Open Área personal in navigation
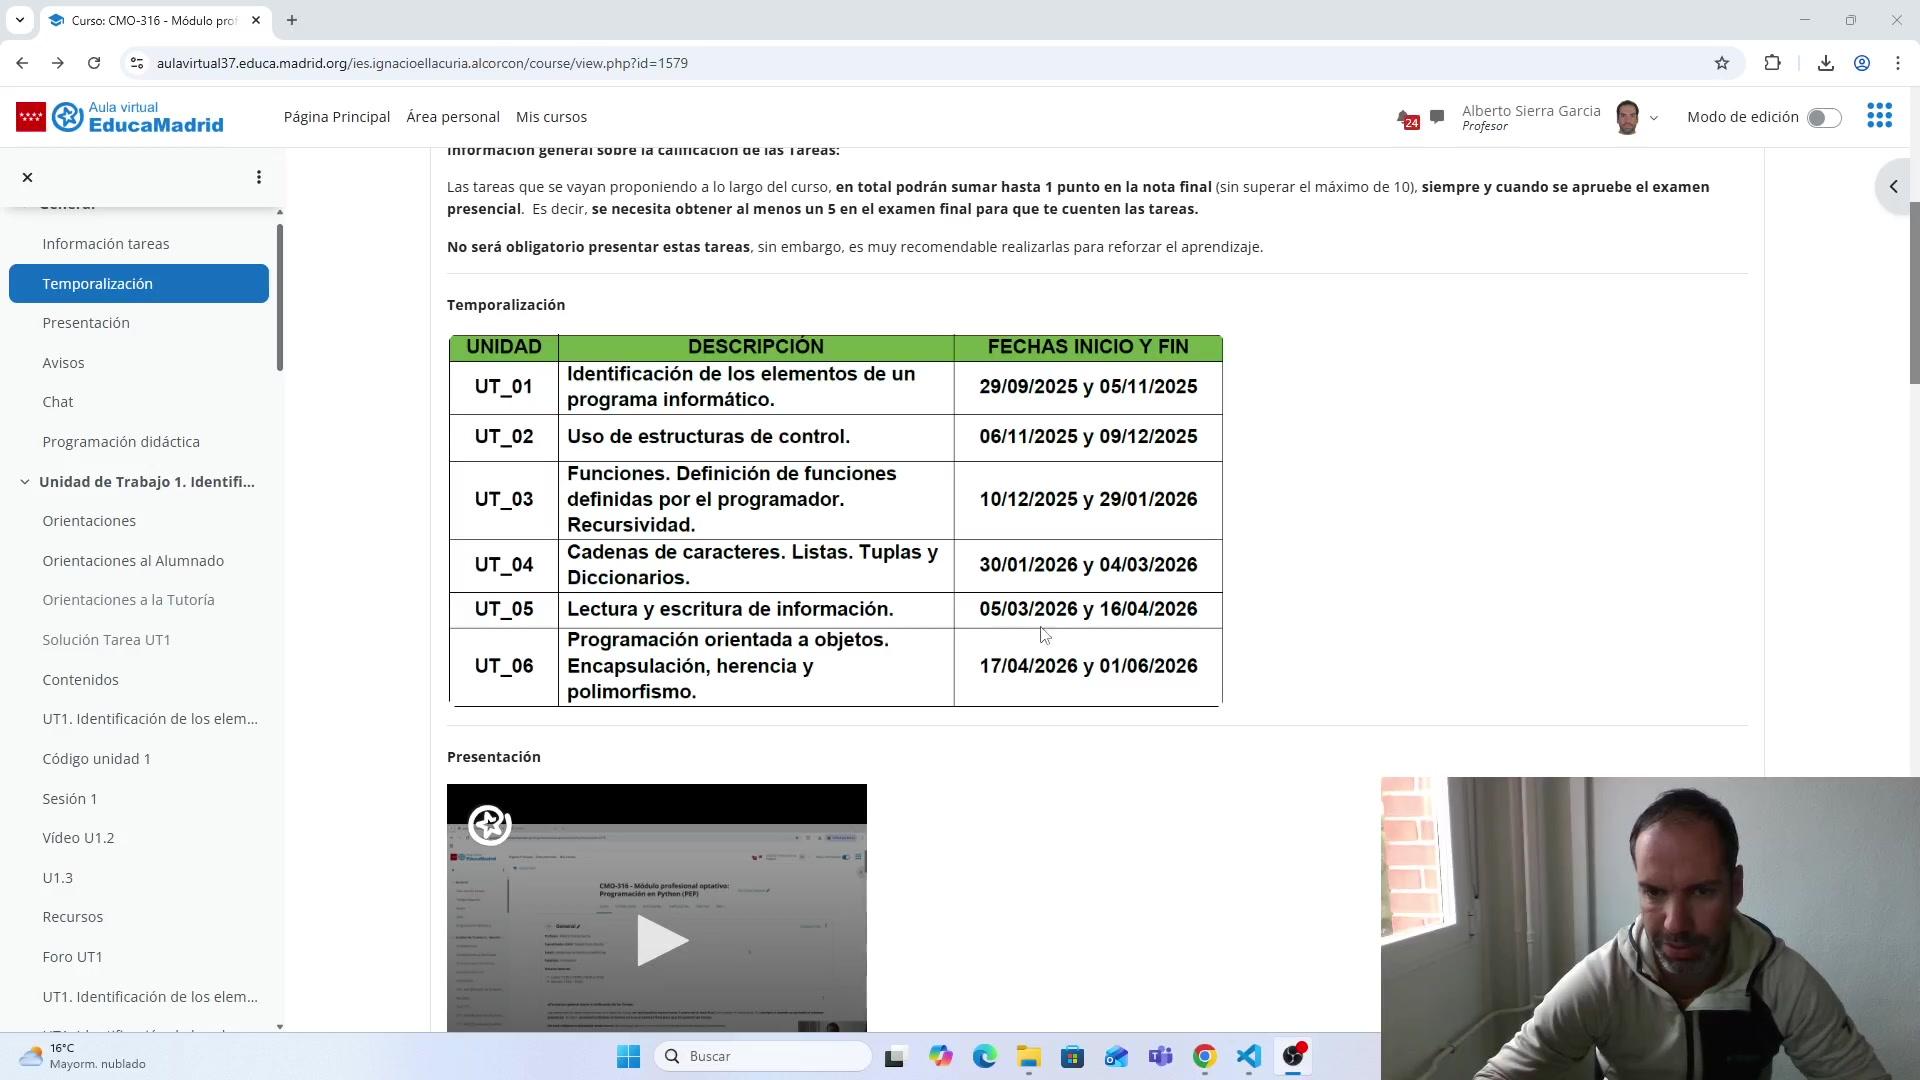Screen dimensions: 1920x1080 [x=452, y=117]
